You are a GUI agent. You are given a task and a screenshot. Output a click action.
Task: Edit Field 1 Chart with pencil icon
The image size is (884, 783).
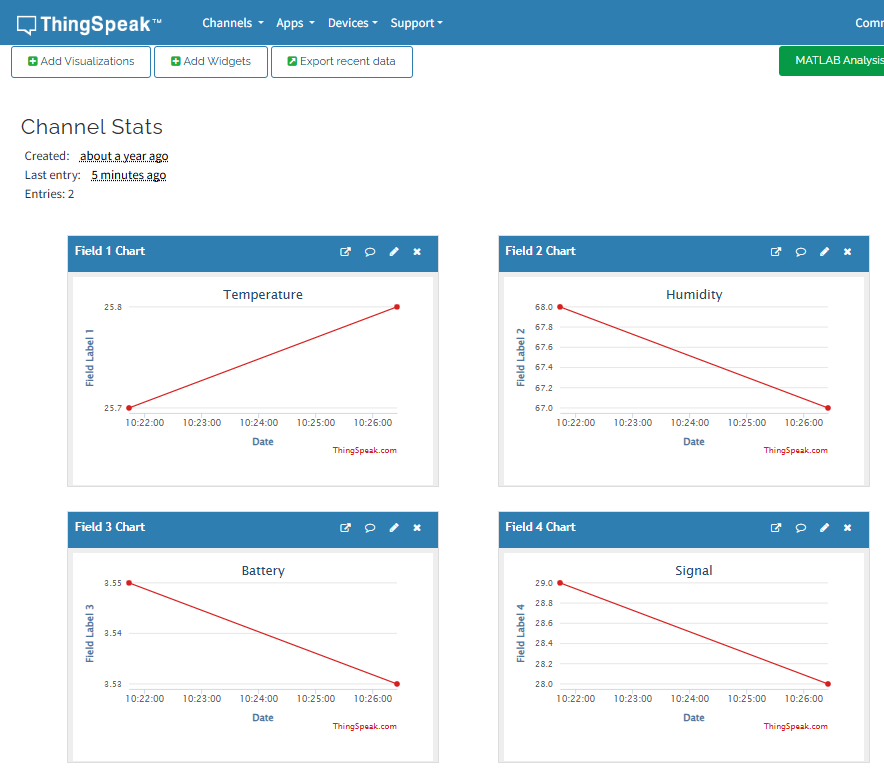point(394,252)
